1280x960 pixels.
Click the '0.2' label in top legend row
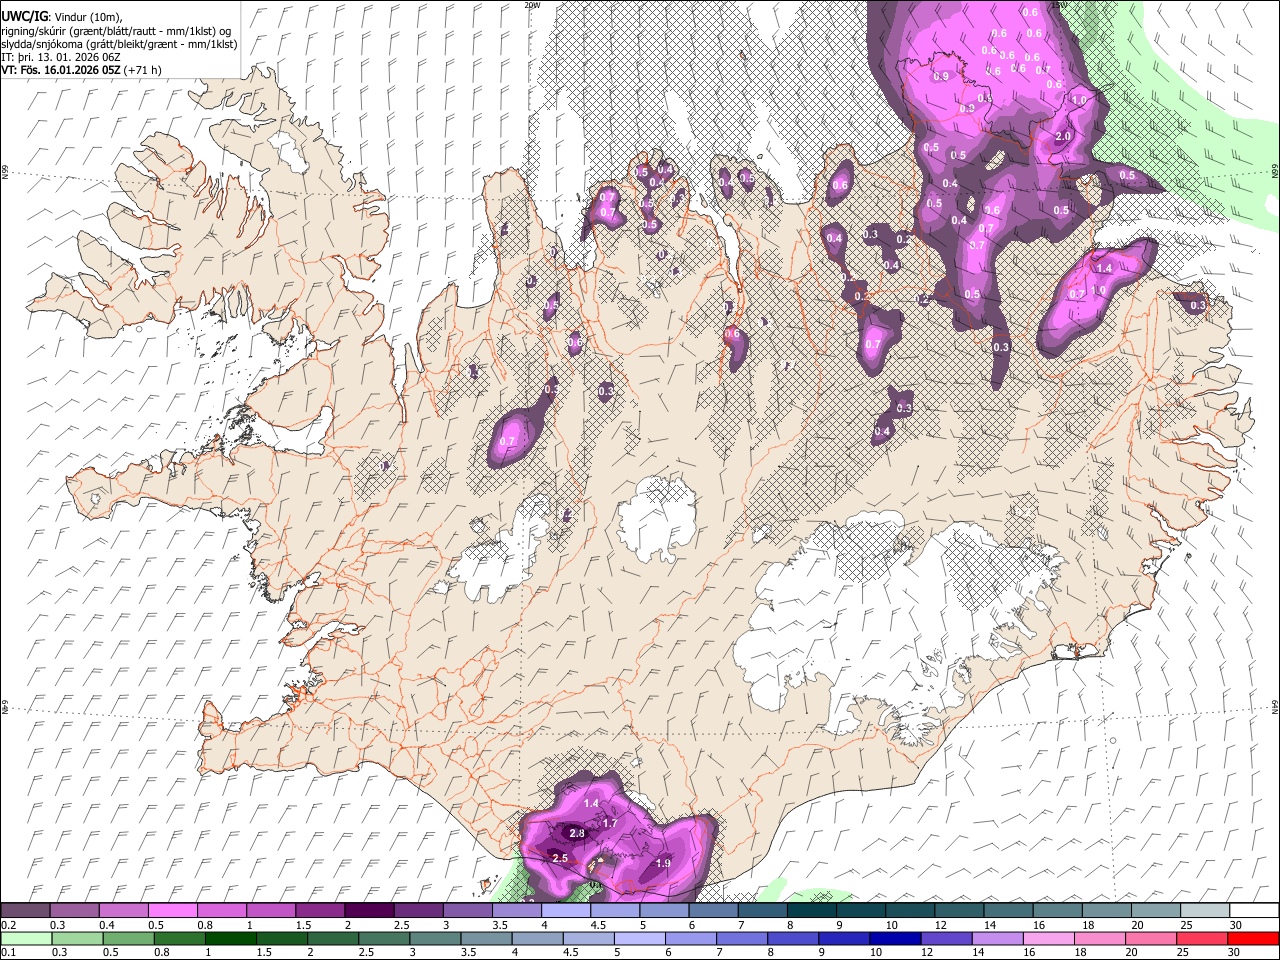pyautogui.click(x=8, y=925)
